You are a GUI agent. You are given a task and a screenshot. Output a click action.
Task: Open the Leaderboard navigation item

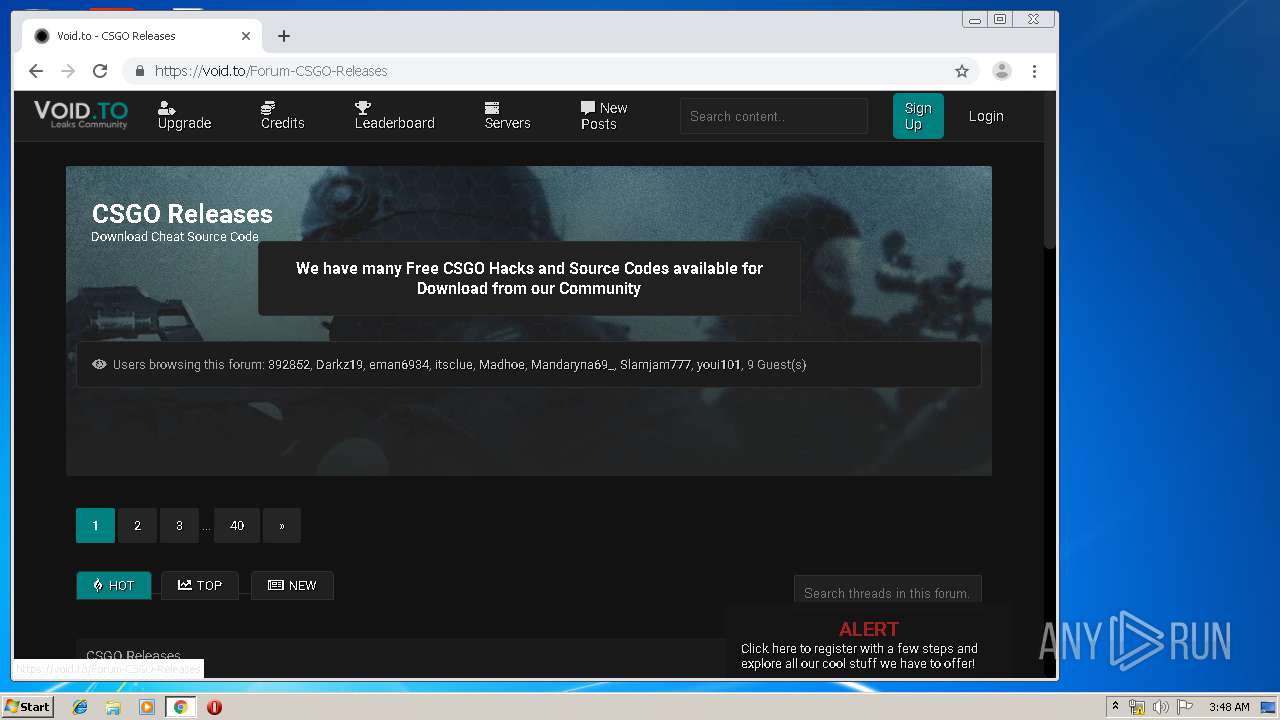[x=394, y=116]
